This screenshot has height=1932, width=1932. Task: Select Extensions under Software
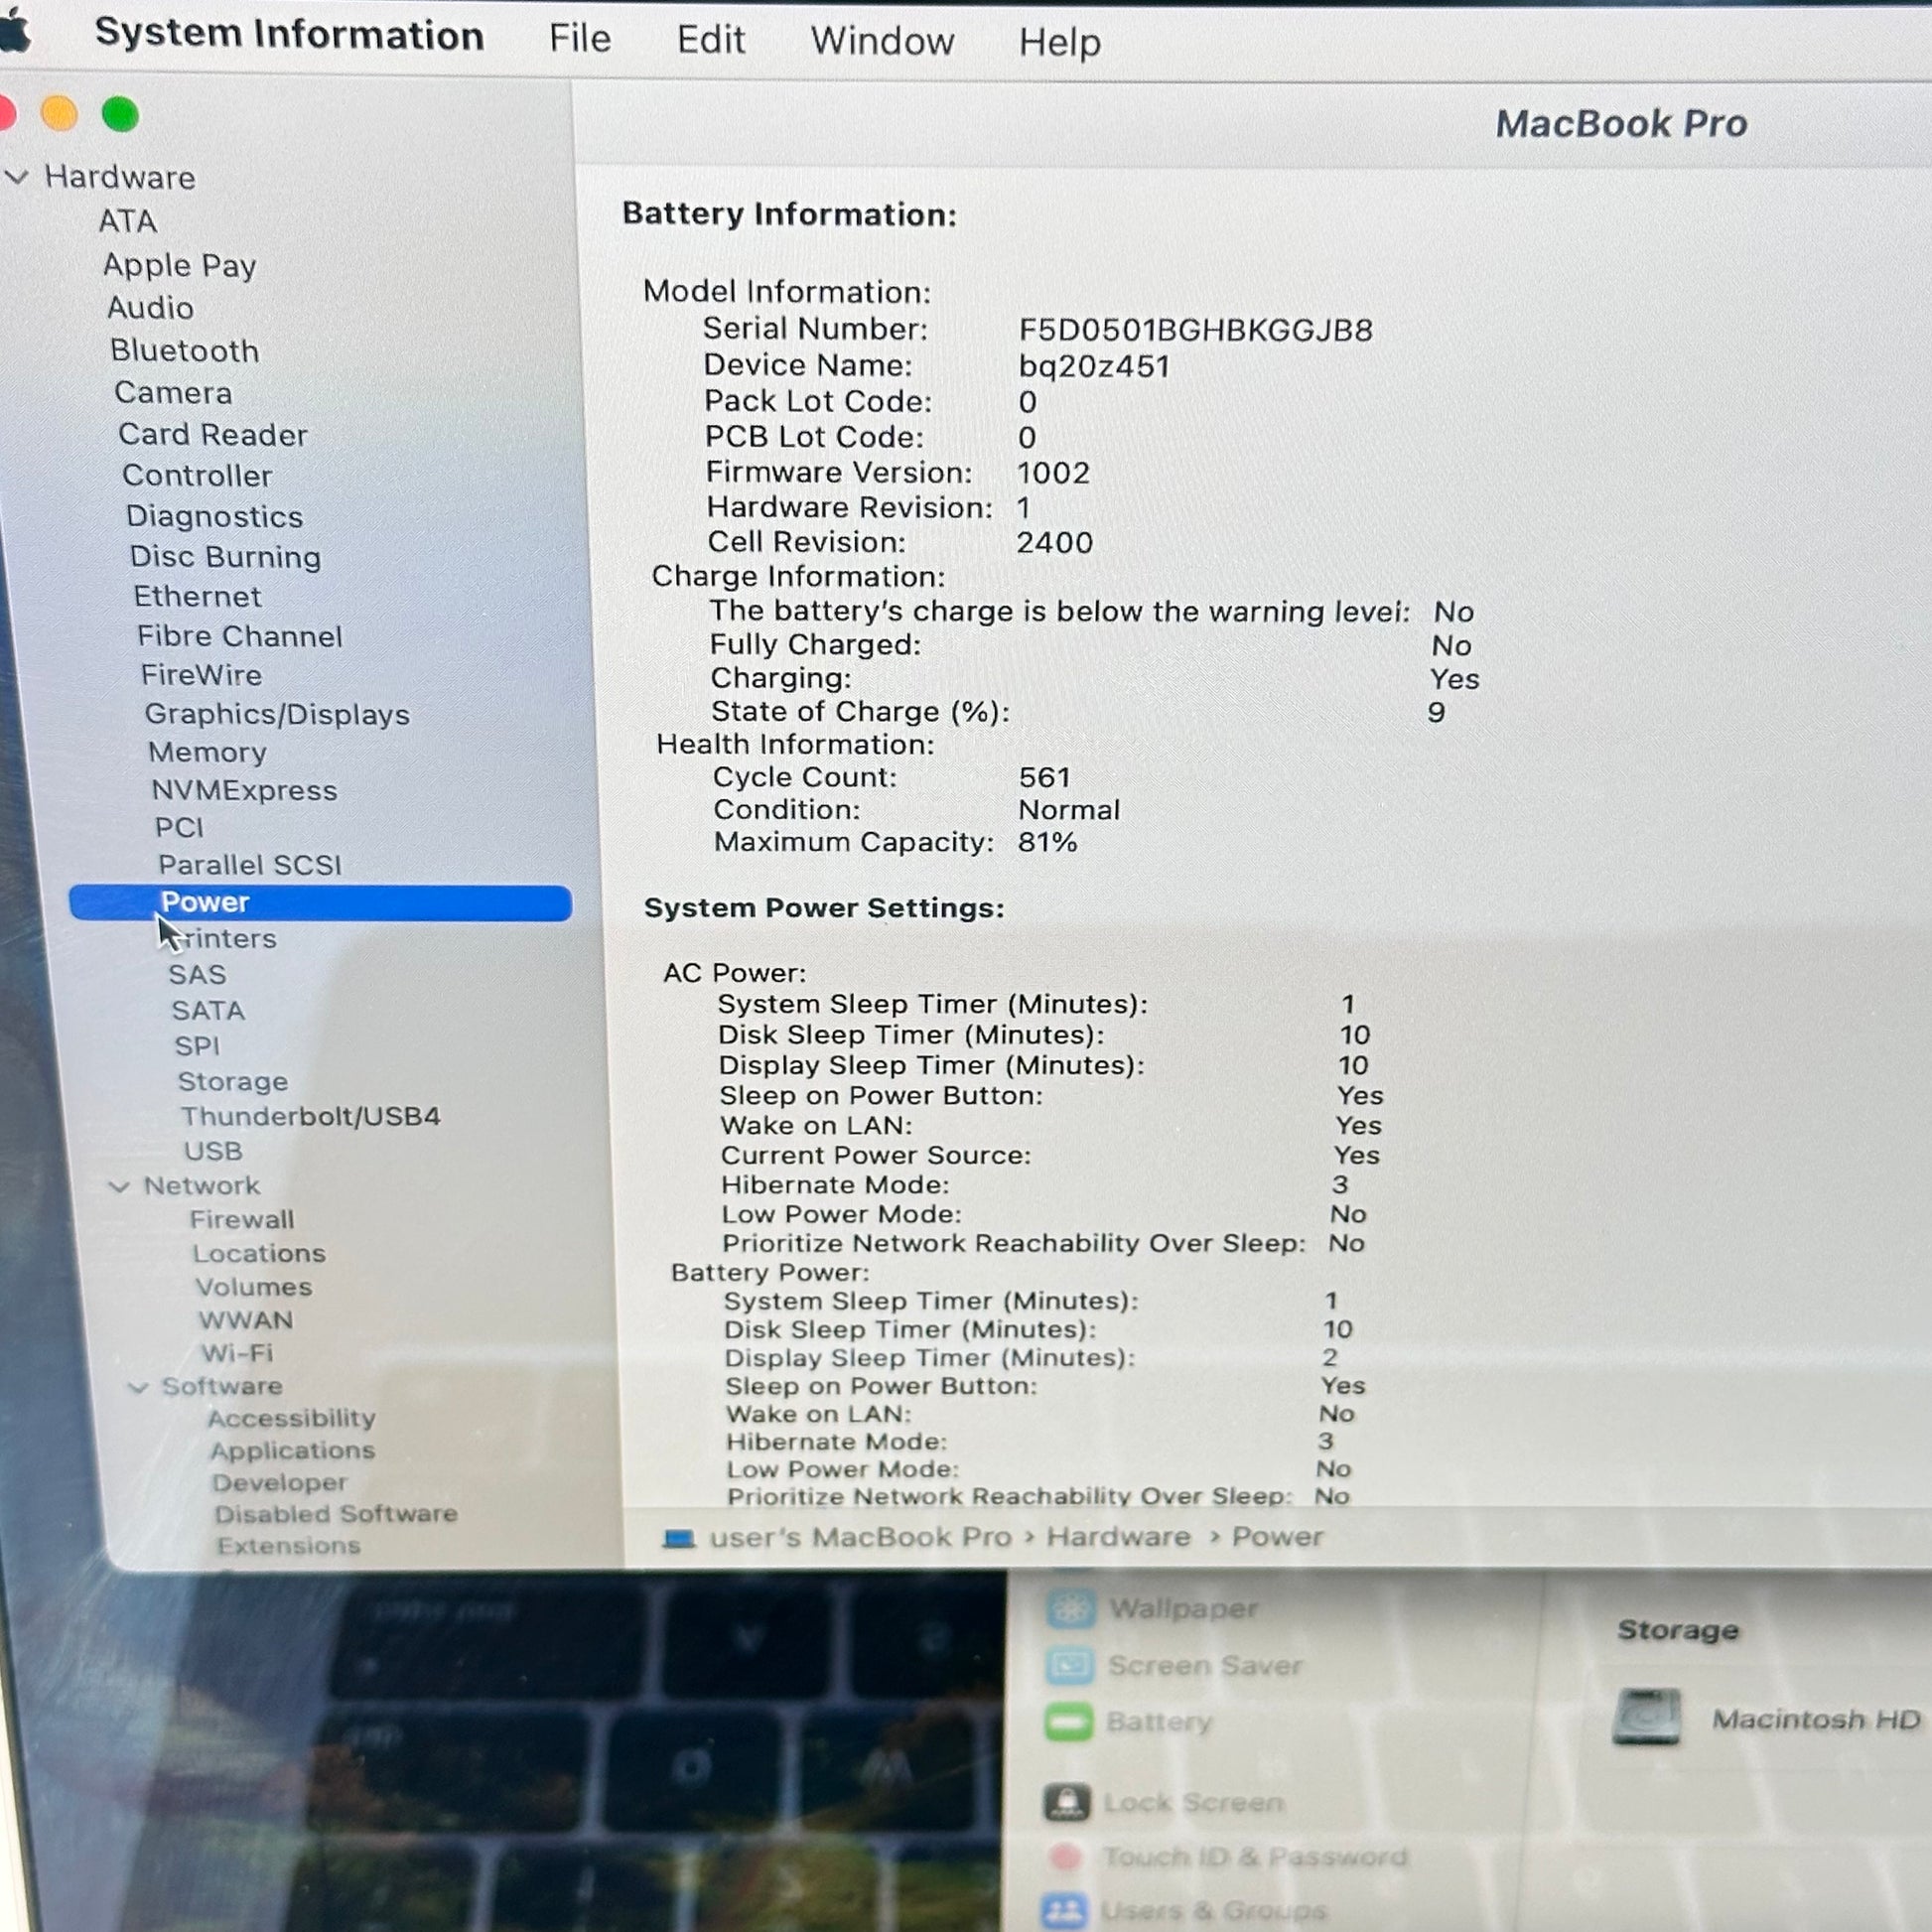pyautogui.click(x=288, y=1546)
